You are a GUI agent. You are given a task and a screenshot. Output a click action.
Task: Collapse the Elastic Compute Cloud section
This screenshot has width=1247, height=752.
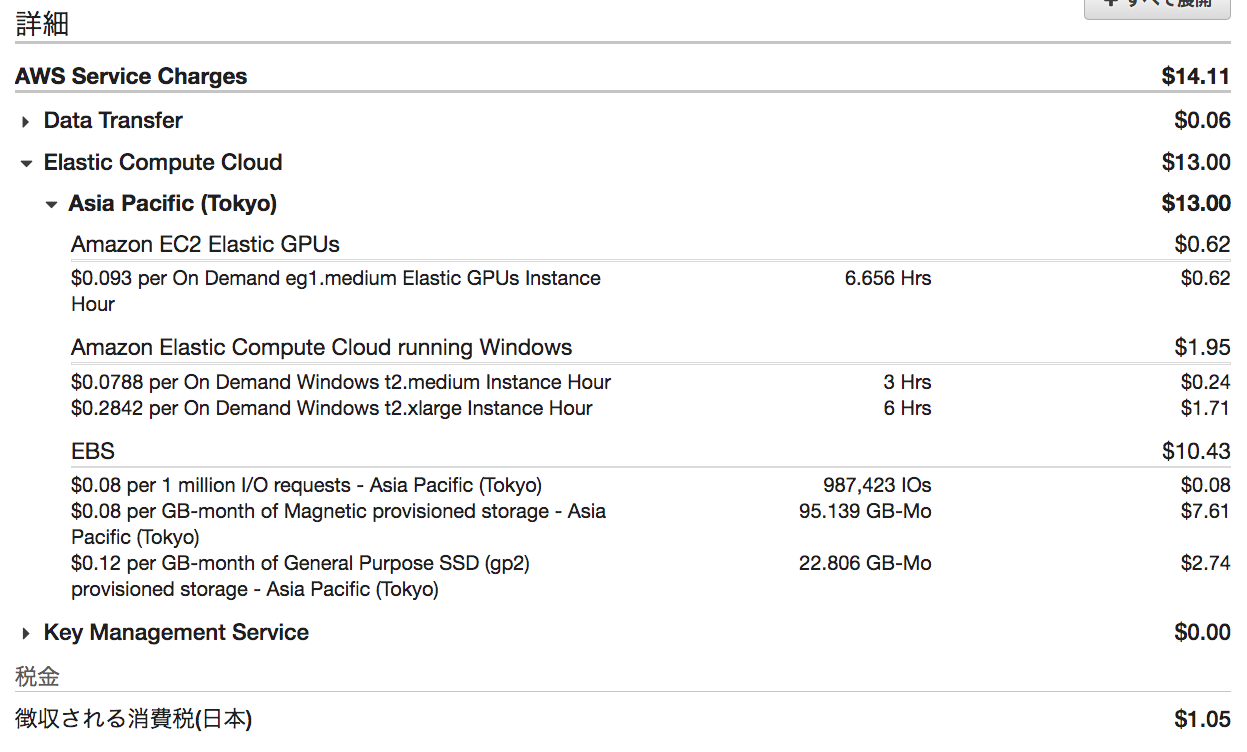coord(26,163)
